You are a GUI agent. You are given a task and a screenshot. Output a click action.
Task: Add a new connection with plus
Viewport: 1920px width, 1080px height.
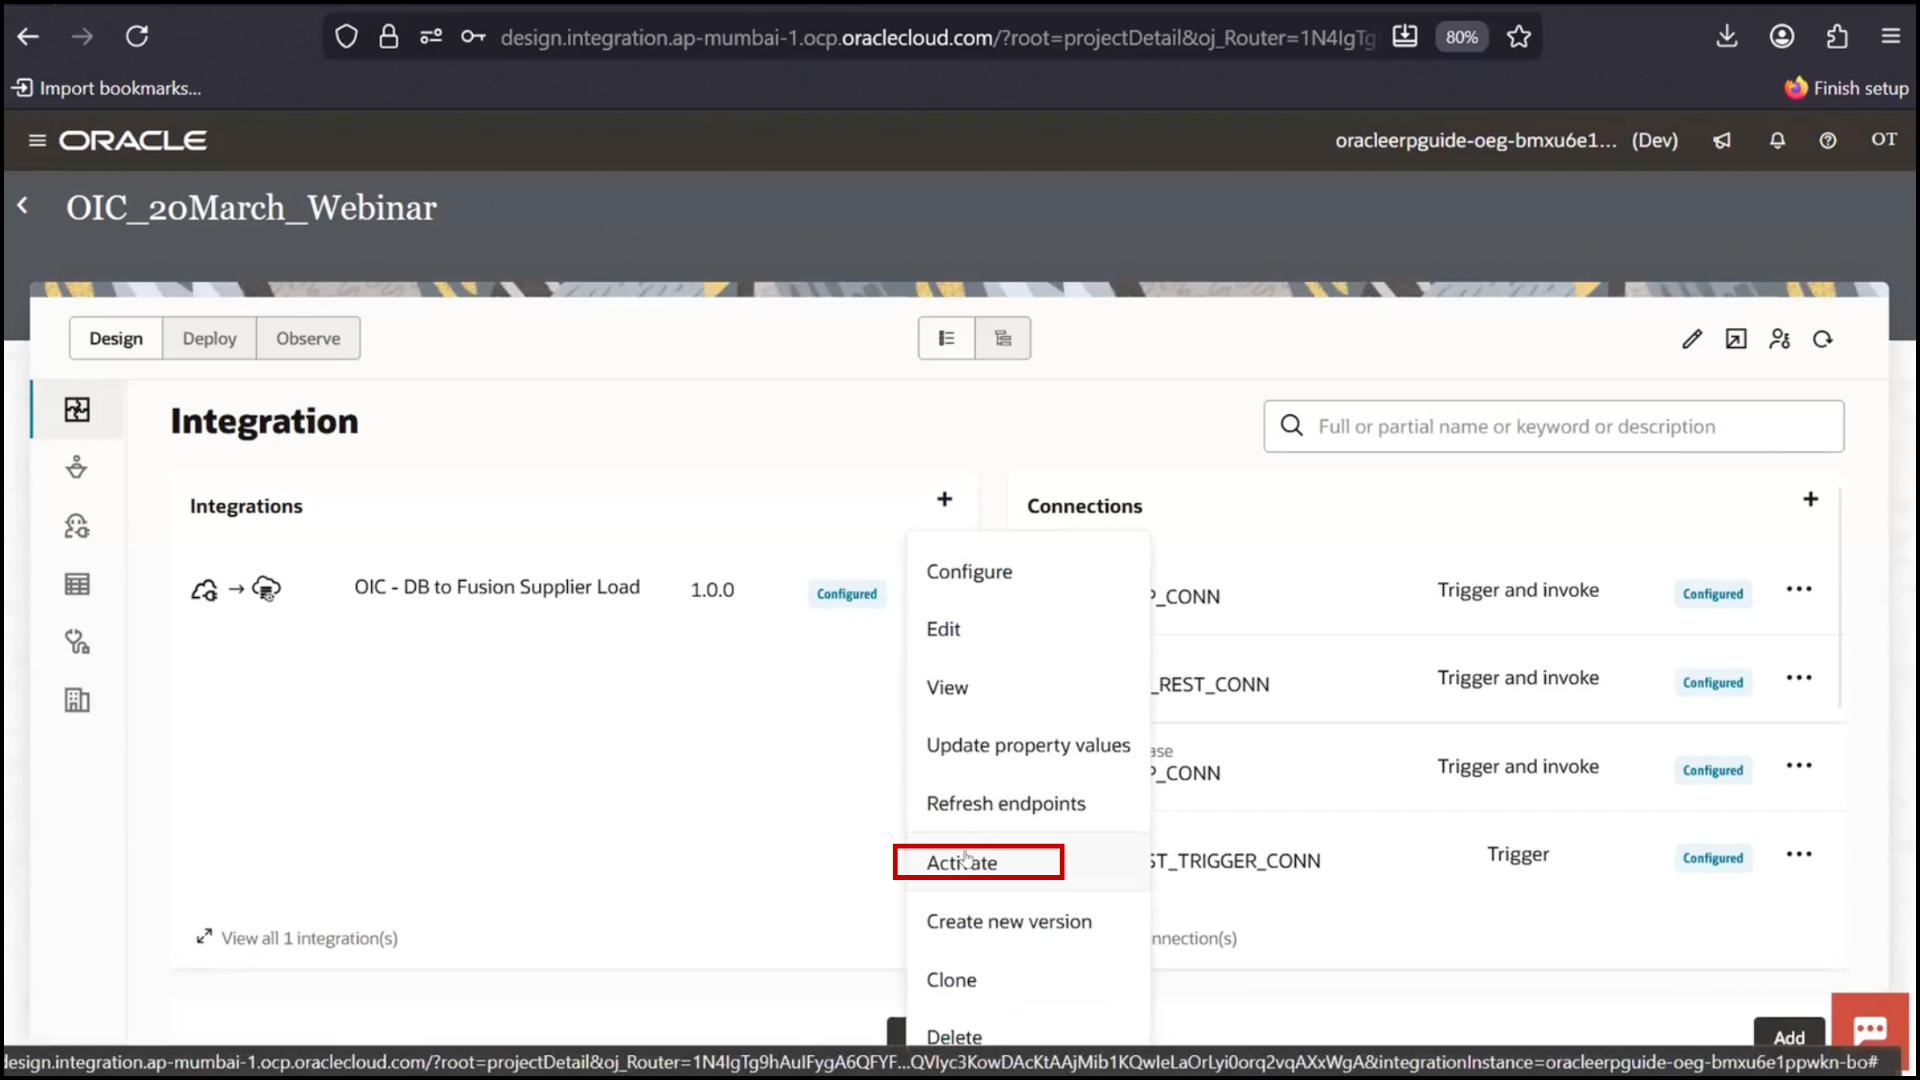[1810, 499]
